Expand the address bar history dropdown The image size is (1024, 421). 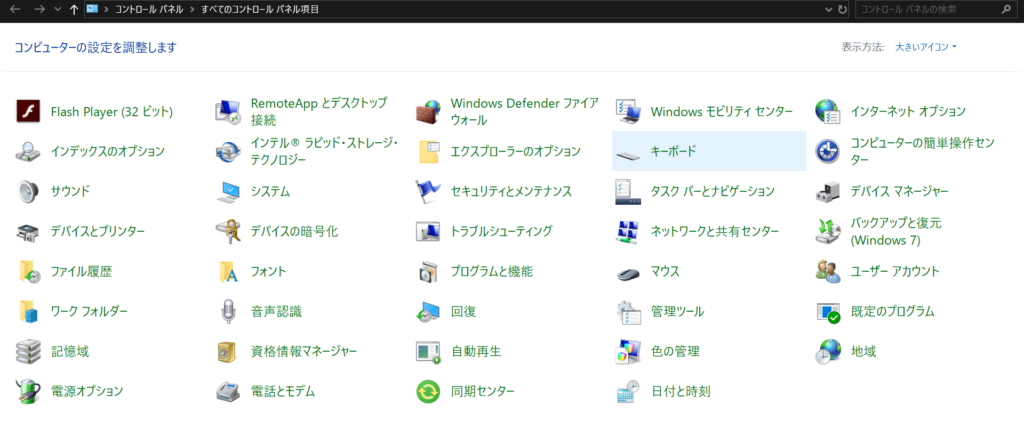(828, 10)
